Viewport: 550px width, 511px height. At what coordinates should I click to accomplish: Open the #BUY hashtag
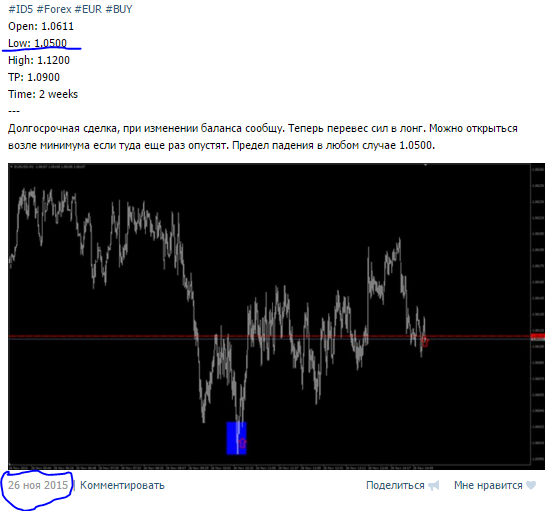pos(119,9)
